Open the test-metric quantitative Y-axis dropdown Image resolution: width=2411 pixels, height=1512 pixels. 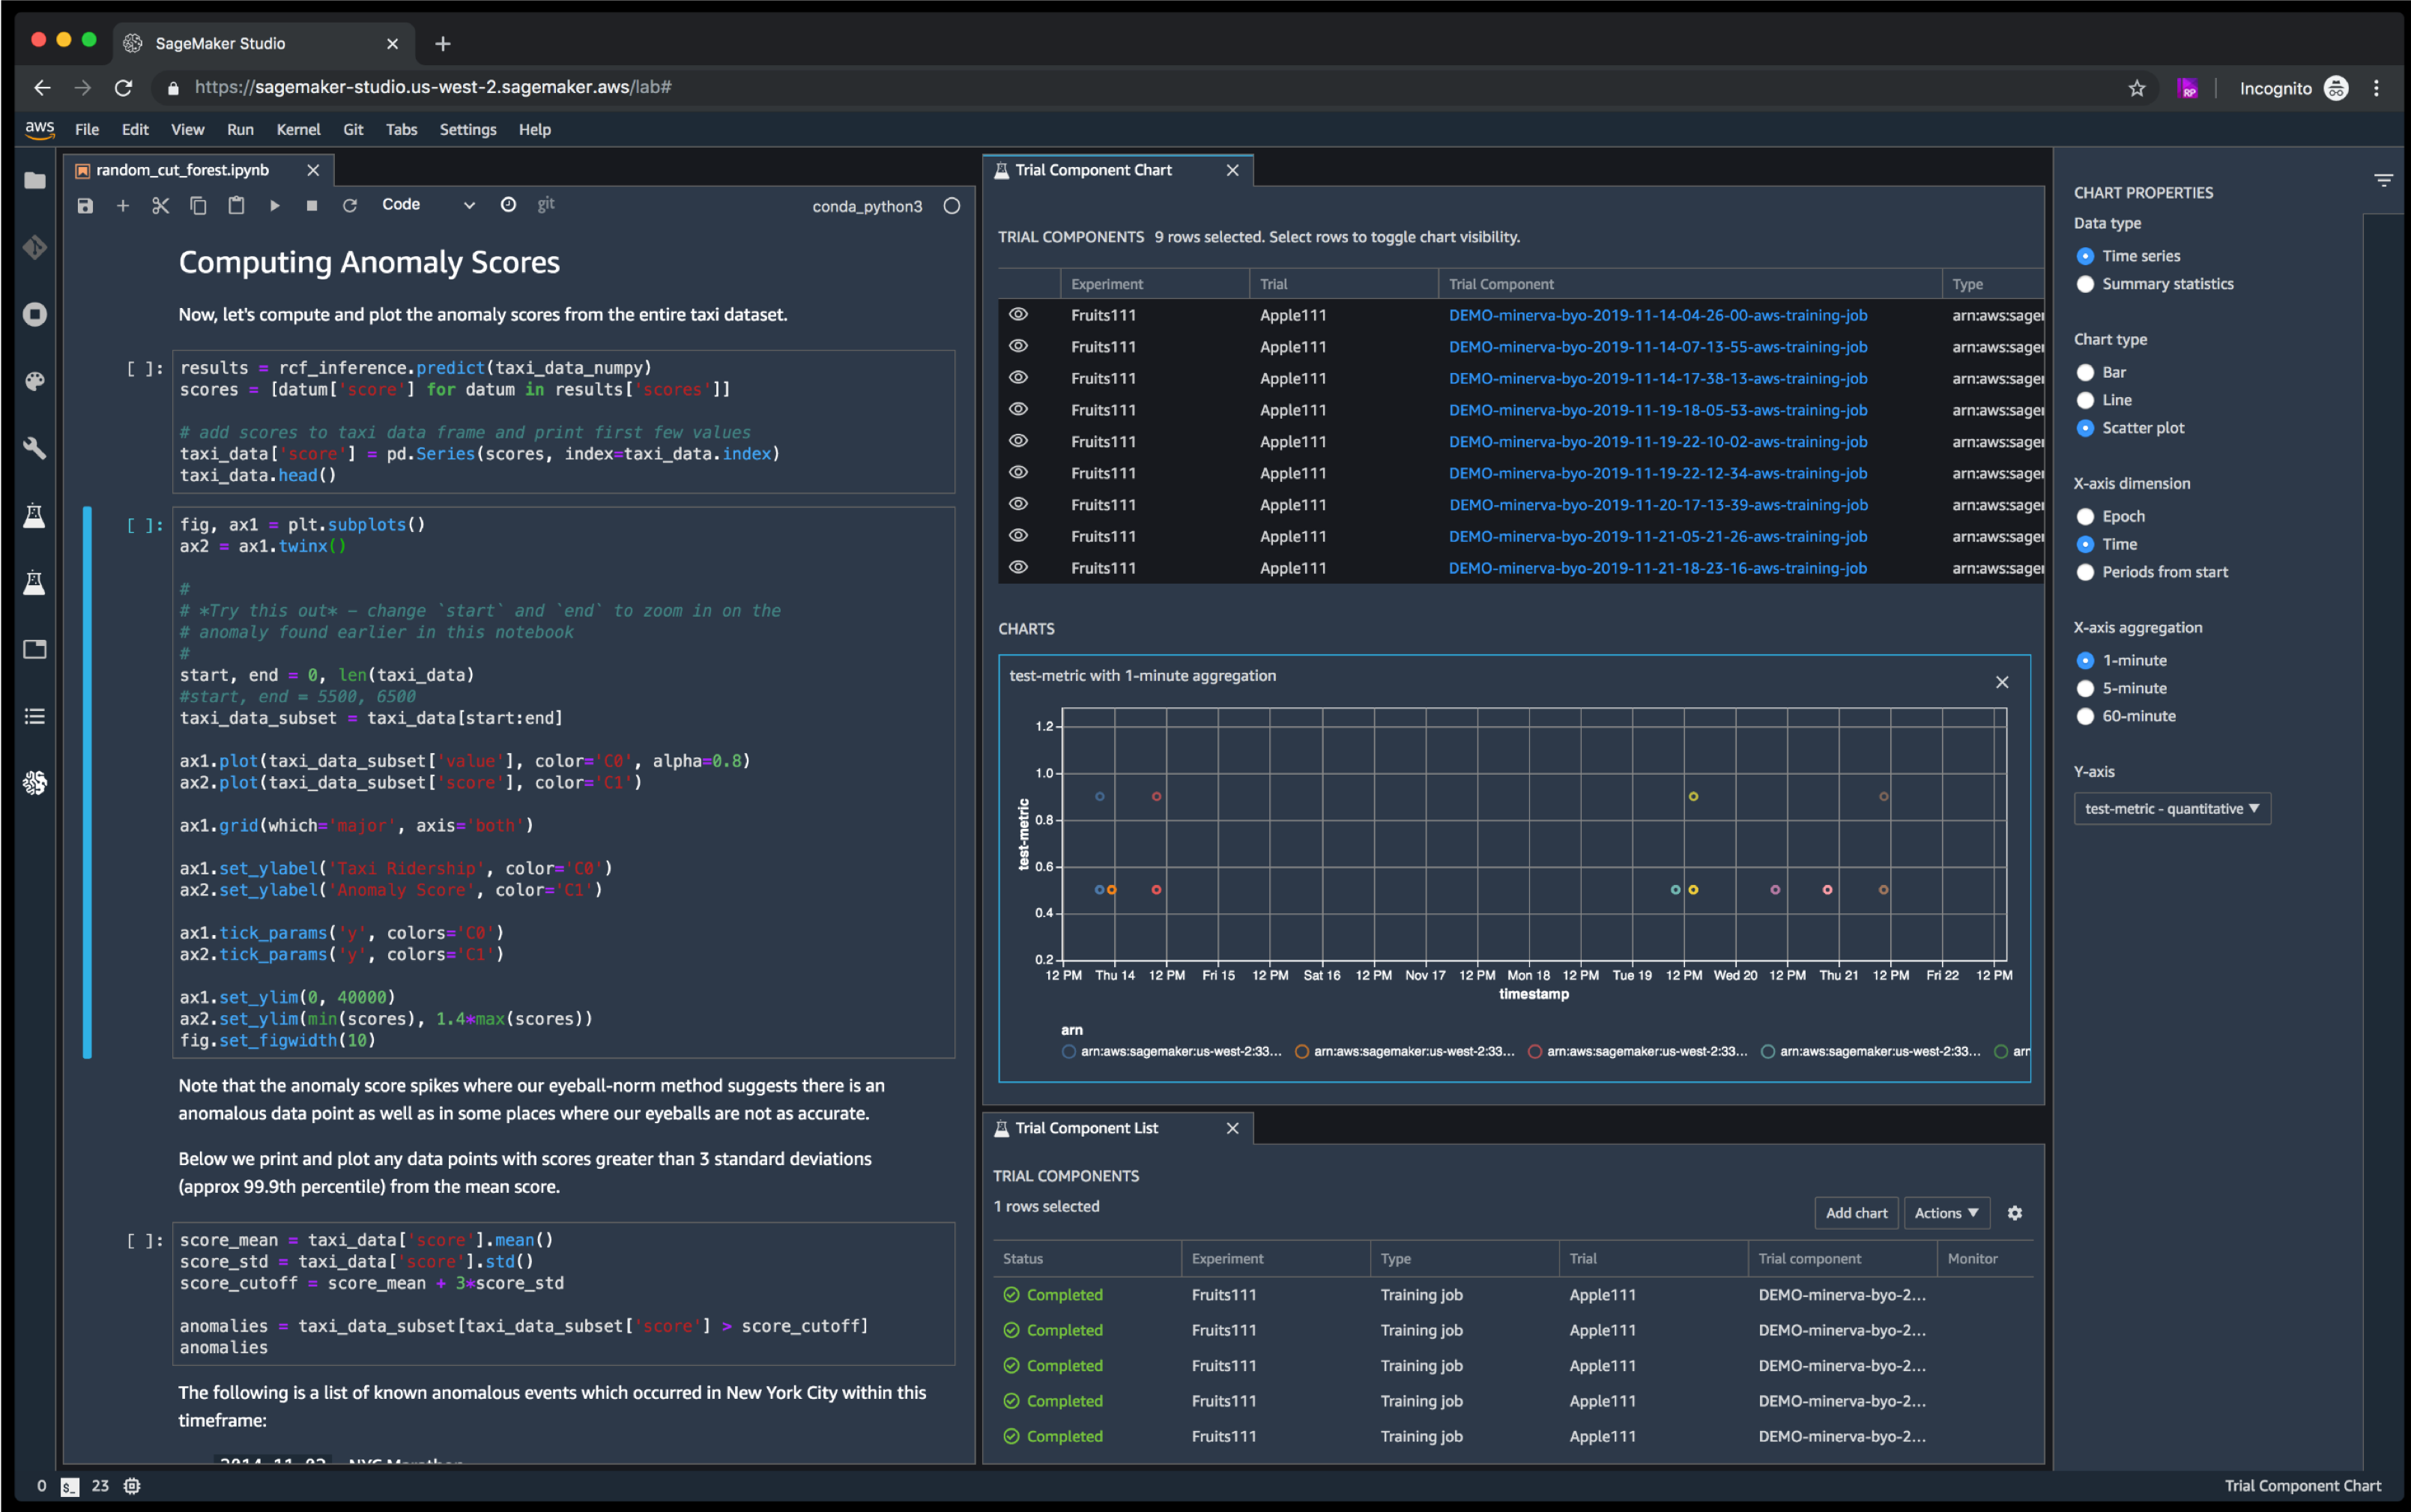(2172, 808)
